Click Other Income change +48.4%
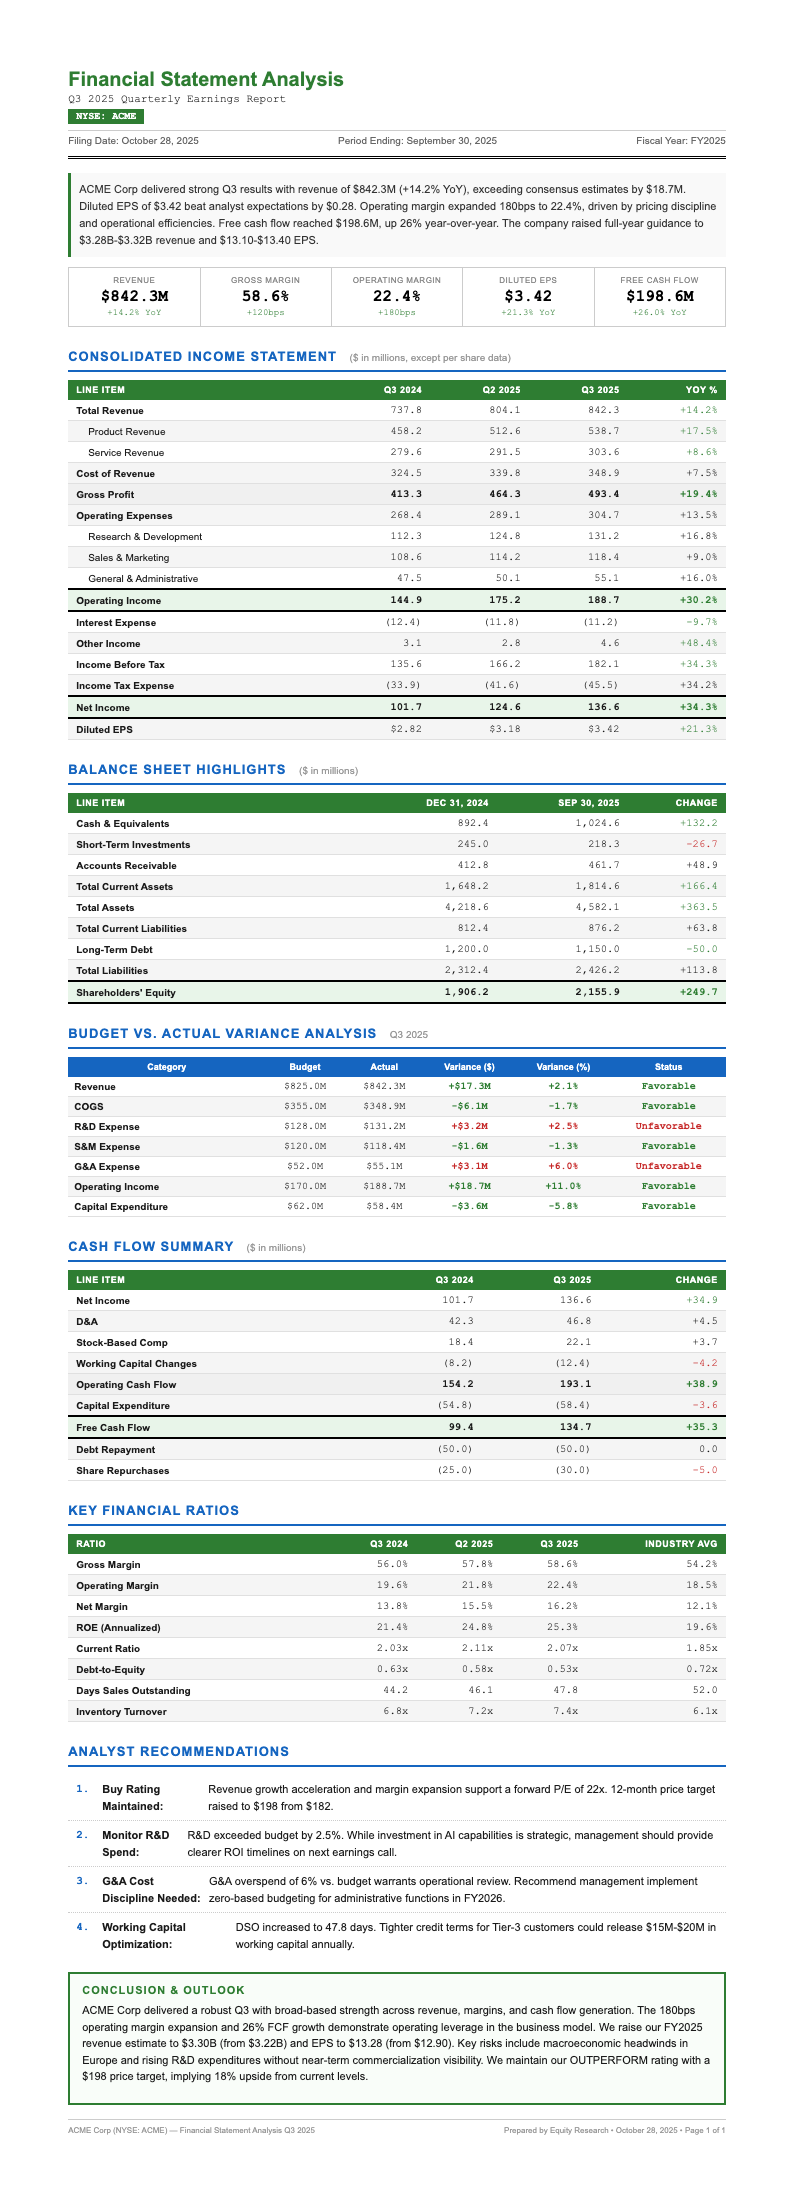Viewport: 794px width, 2203px height. pos(698,644)
